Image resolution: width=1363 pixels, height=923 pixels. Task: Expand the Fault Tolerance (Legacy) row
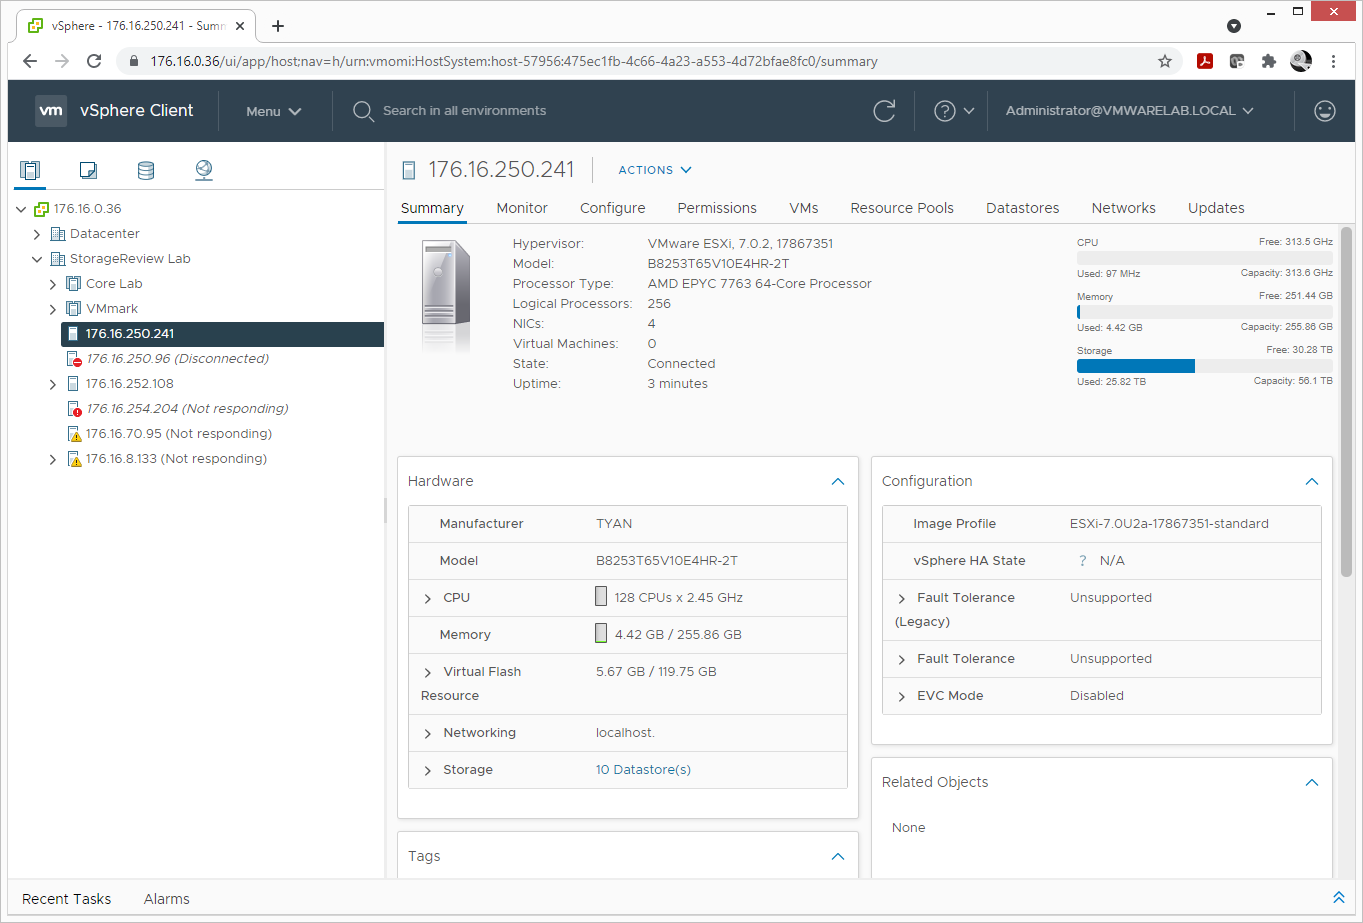pyautogui.click(x=902, y=598)
